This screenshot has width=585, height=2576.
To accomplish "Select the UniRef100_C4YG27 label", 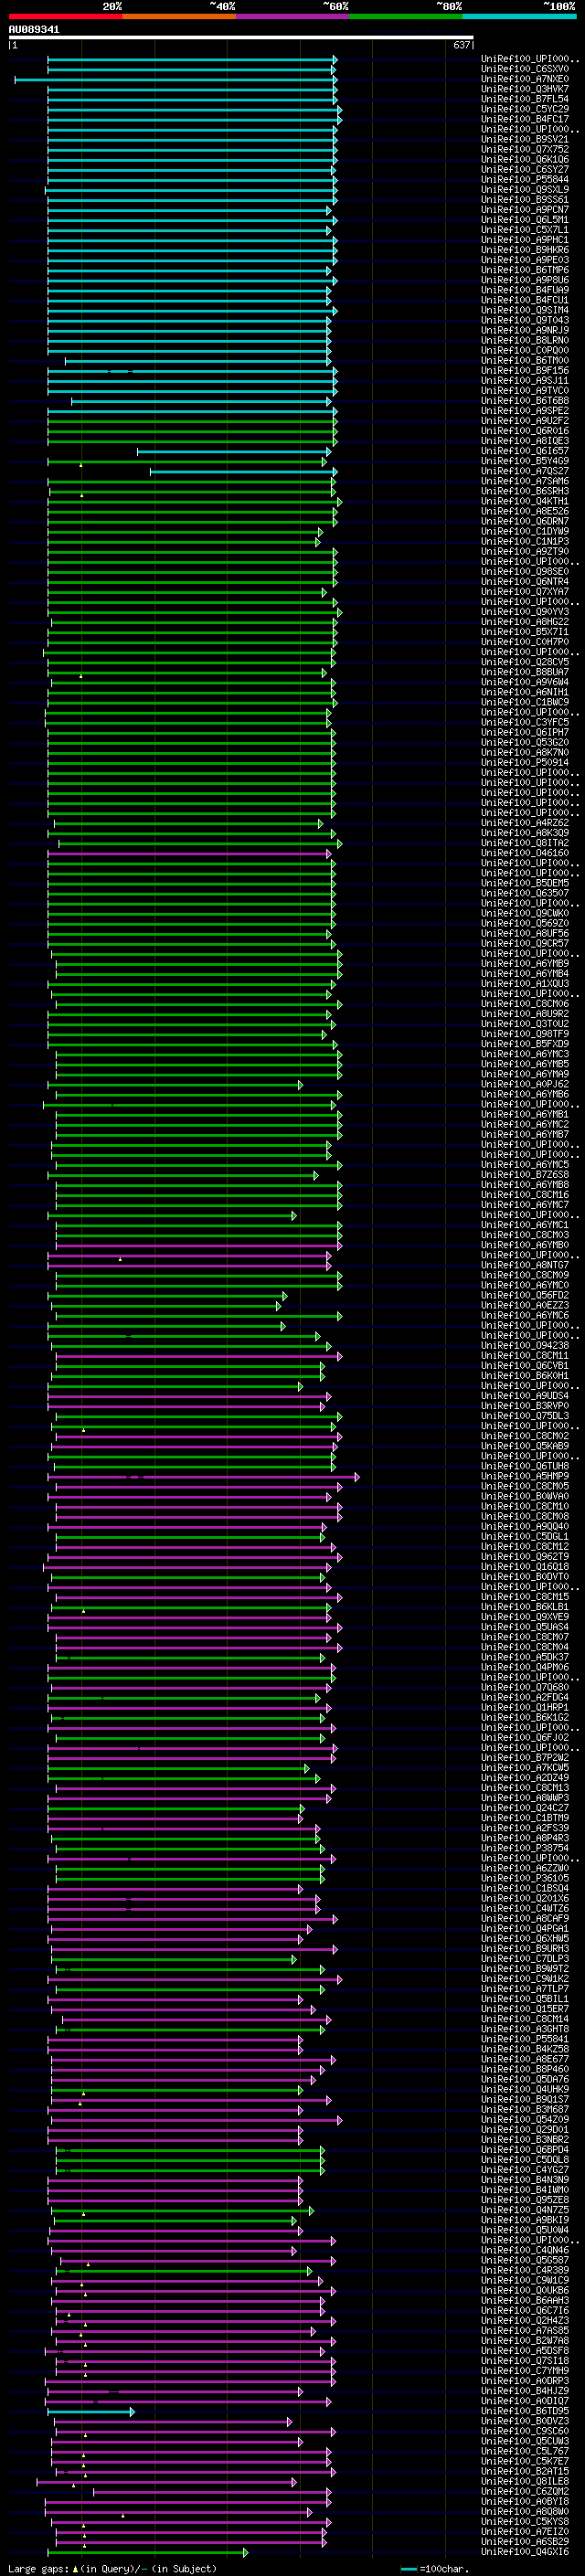I will [x=525, y=2170].
